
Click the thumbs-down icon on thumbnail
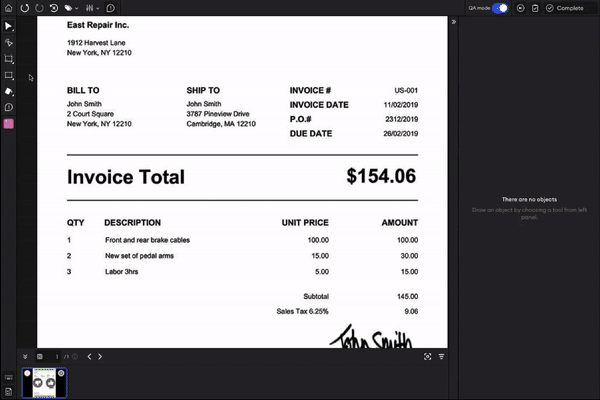pyautogui.click(x=38, y=383)
